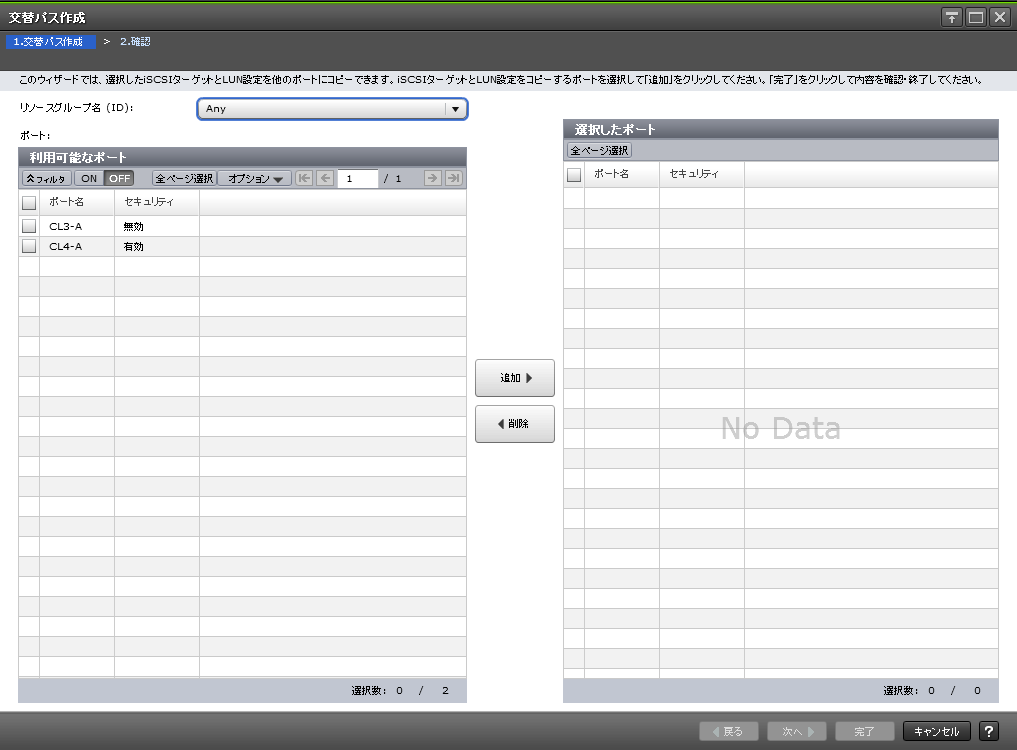Screen dimensions: 1017x750
Task: Jump to first page with leftmost pager icon
Action: [305, 178]
